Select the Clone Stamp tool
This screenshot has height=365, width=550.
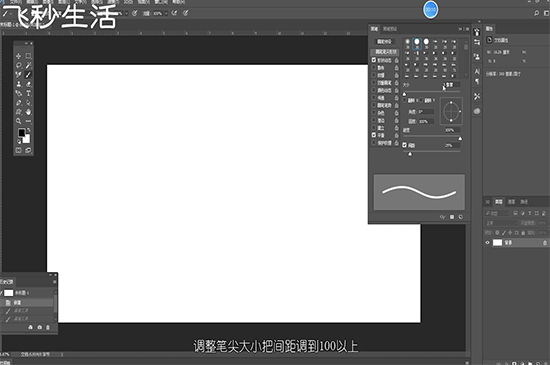click(19, 84)
